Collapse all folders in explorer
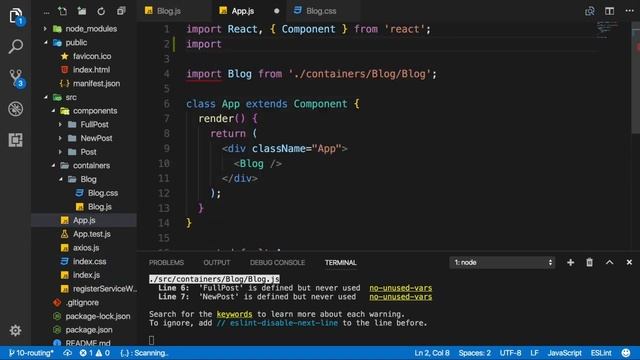 pyautogui.click(x=121, y=11)
